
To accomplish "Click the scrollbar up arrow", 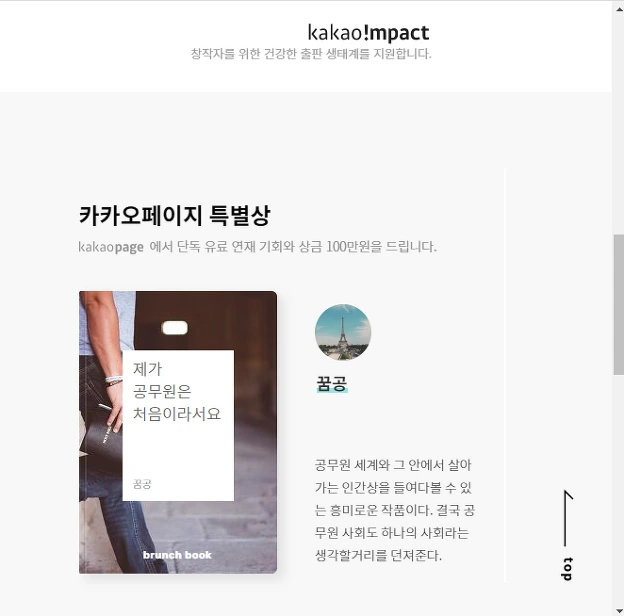I will pos(619,8).
